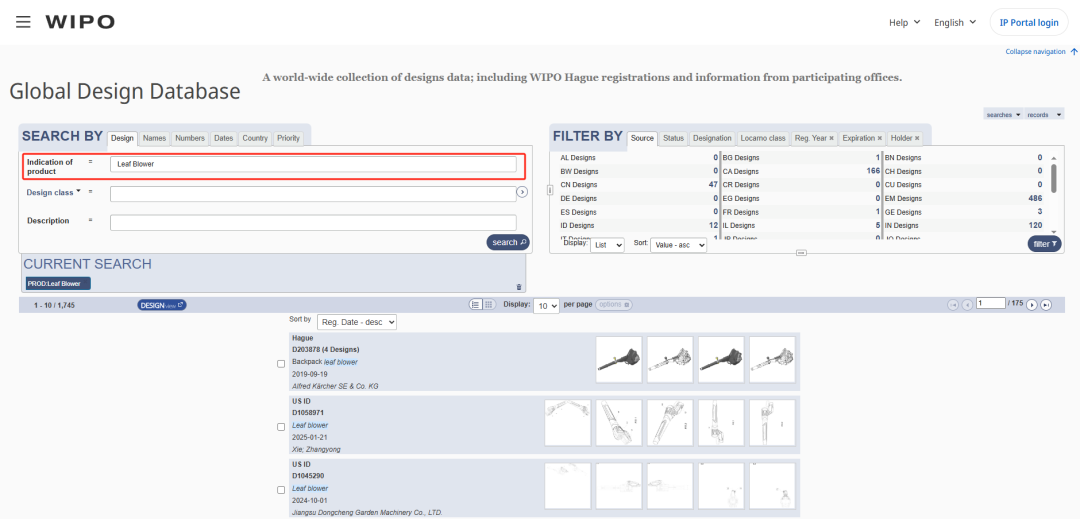1080x519 pixels.
Task: Go to next results page arrow
Action: click(1032, 305)
